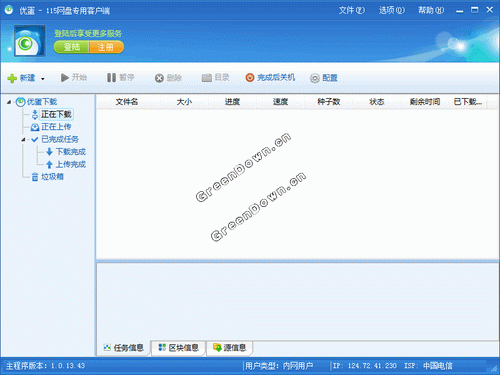Click the 主程序版本 status text

(45, 366)
